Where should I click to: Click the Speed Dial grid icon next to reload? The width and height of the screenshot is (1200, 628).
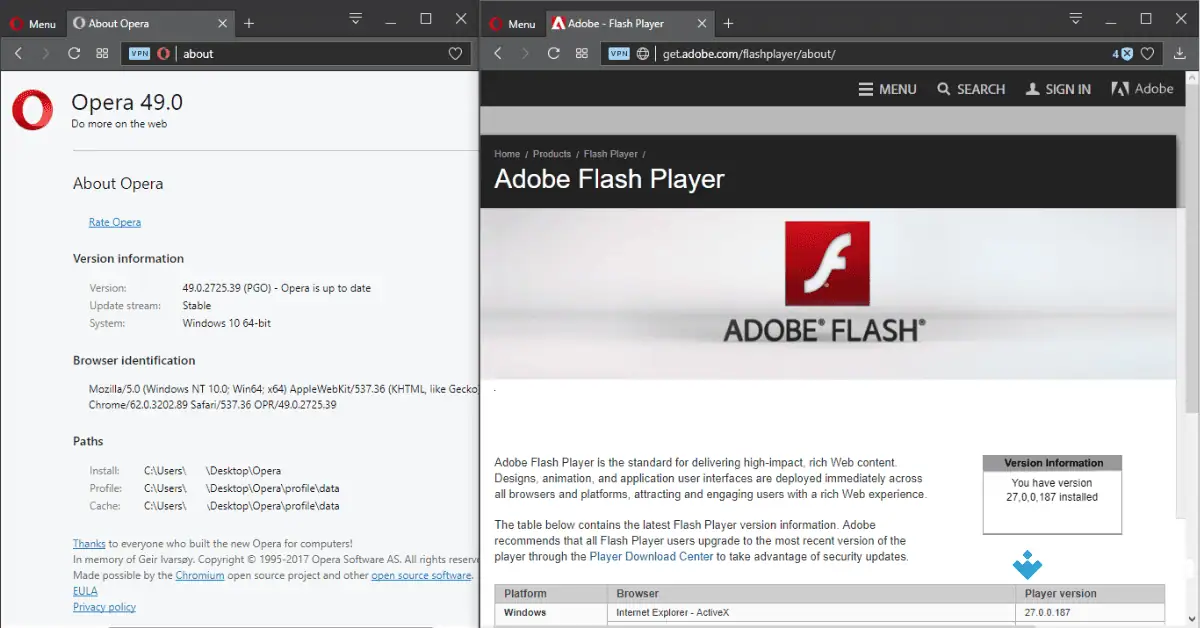(101, 53)
